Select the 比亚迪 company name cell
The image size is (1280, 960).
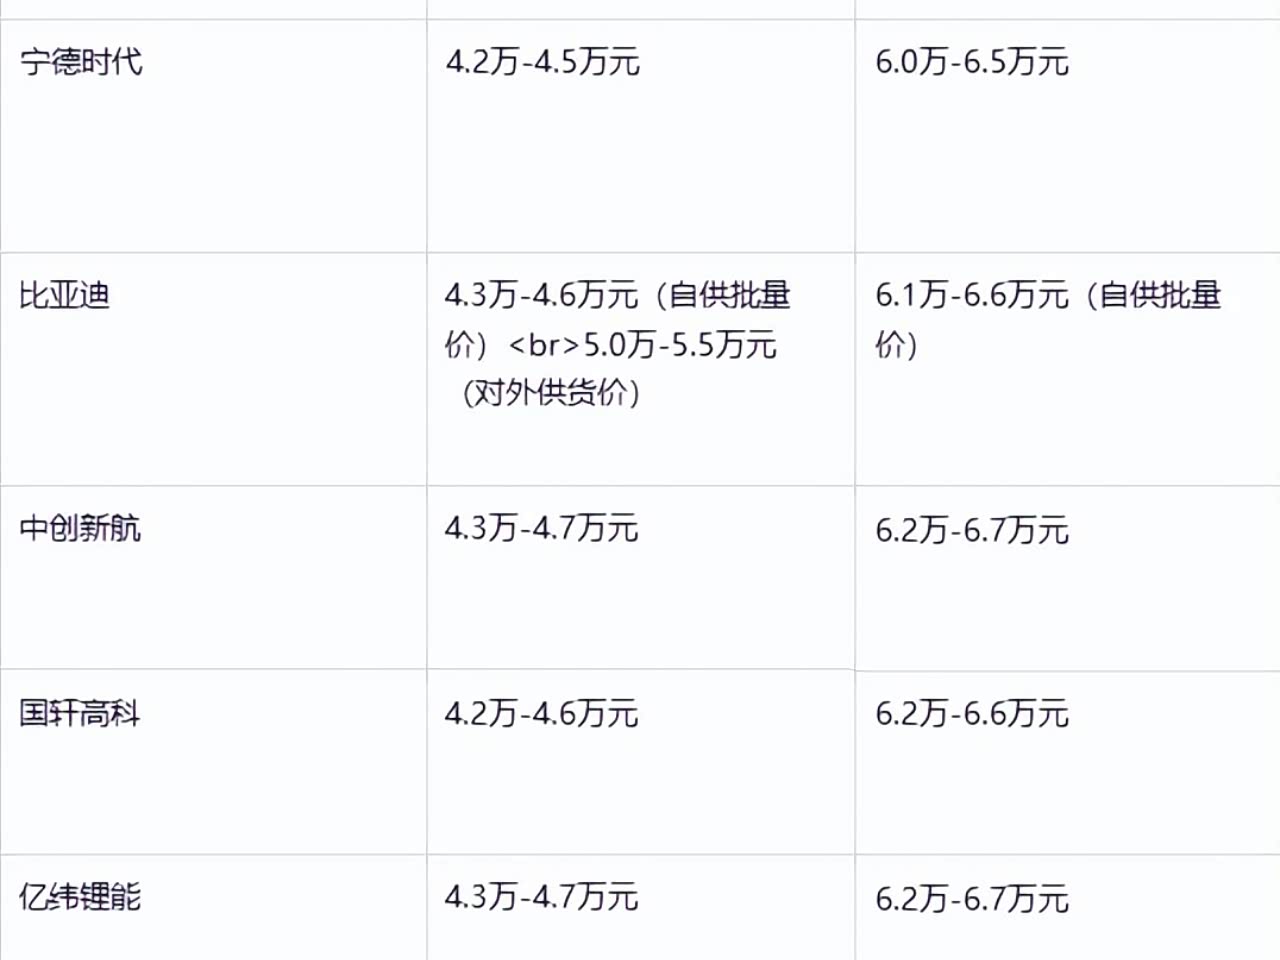[x=65, y=296]
